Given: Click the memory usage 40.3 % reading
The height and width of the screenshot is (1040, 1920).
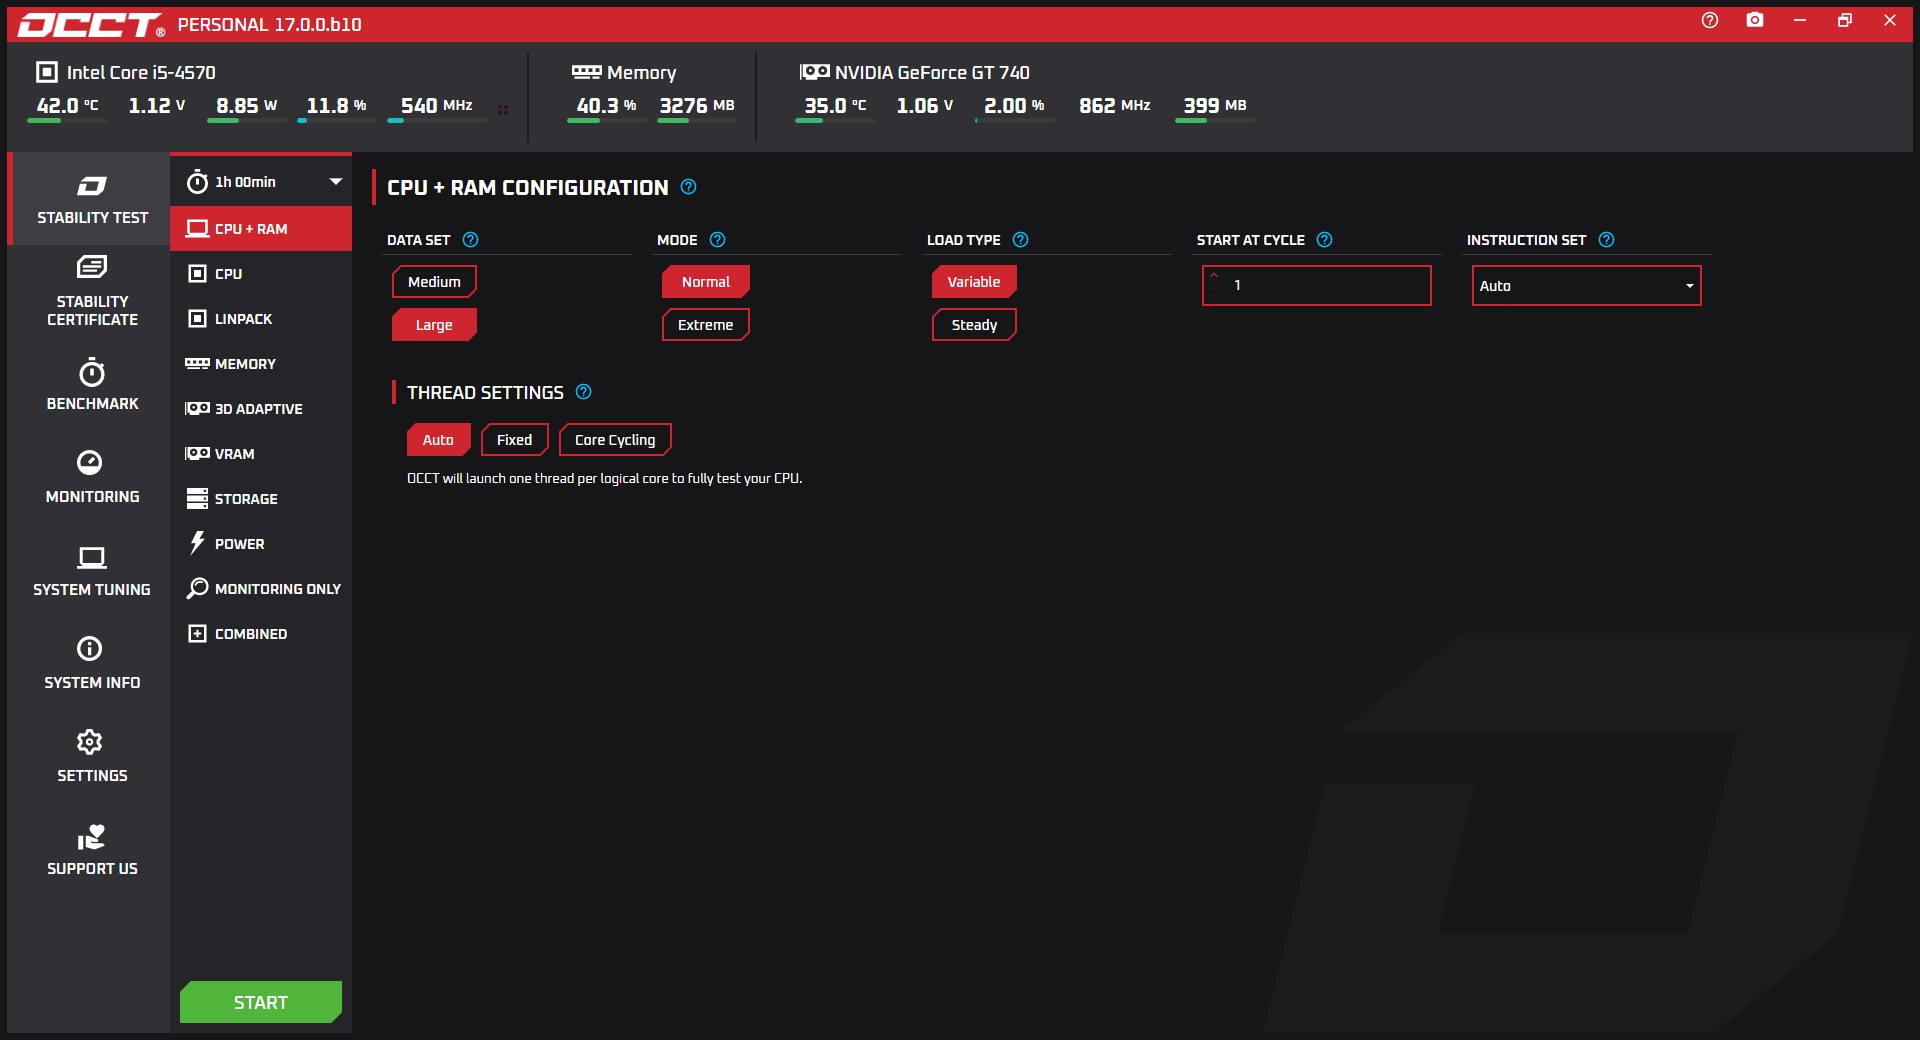Looking at the screenshot, I should [x=606, y=105].
